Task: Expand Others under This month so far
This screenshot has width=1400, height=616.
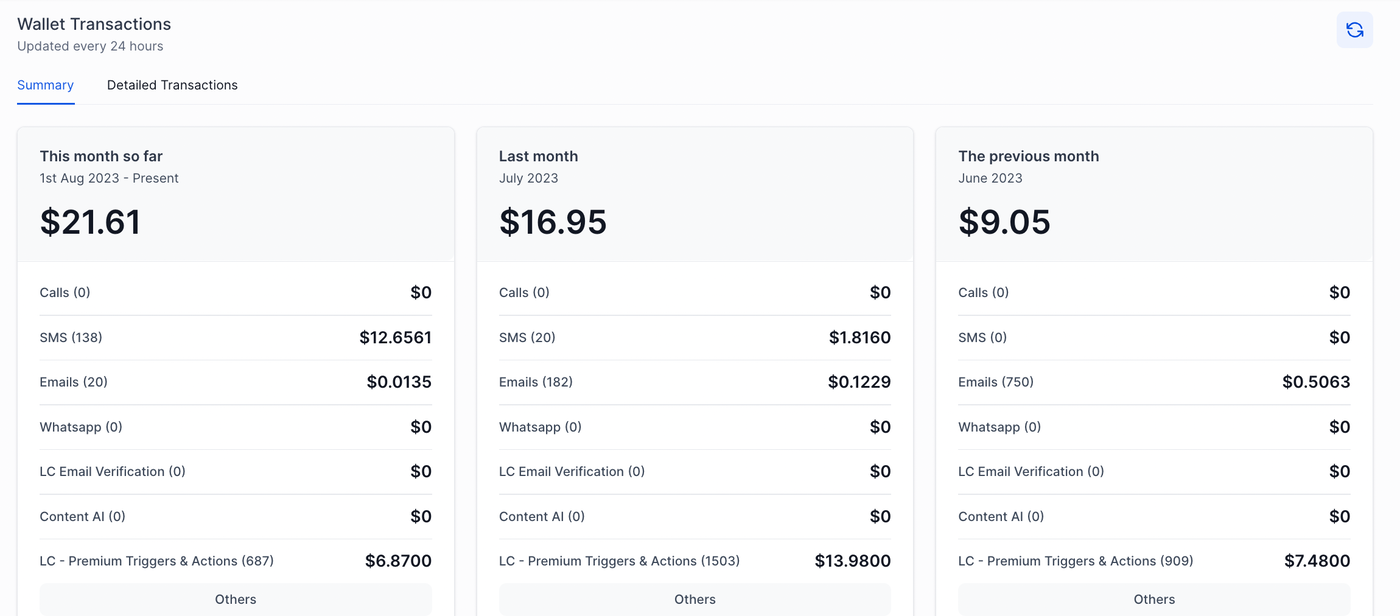Action: click(x=235, y=599)
